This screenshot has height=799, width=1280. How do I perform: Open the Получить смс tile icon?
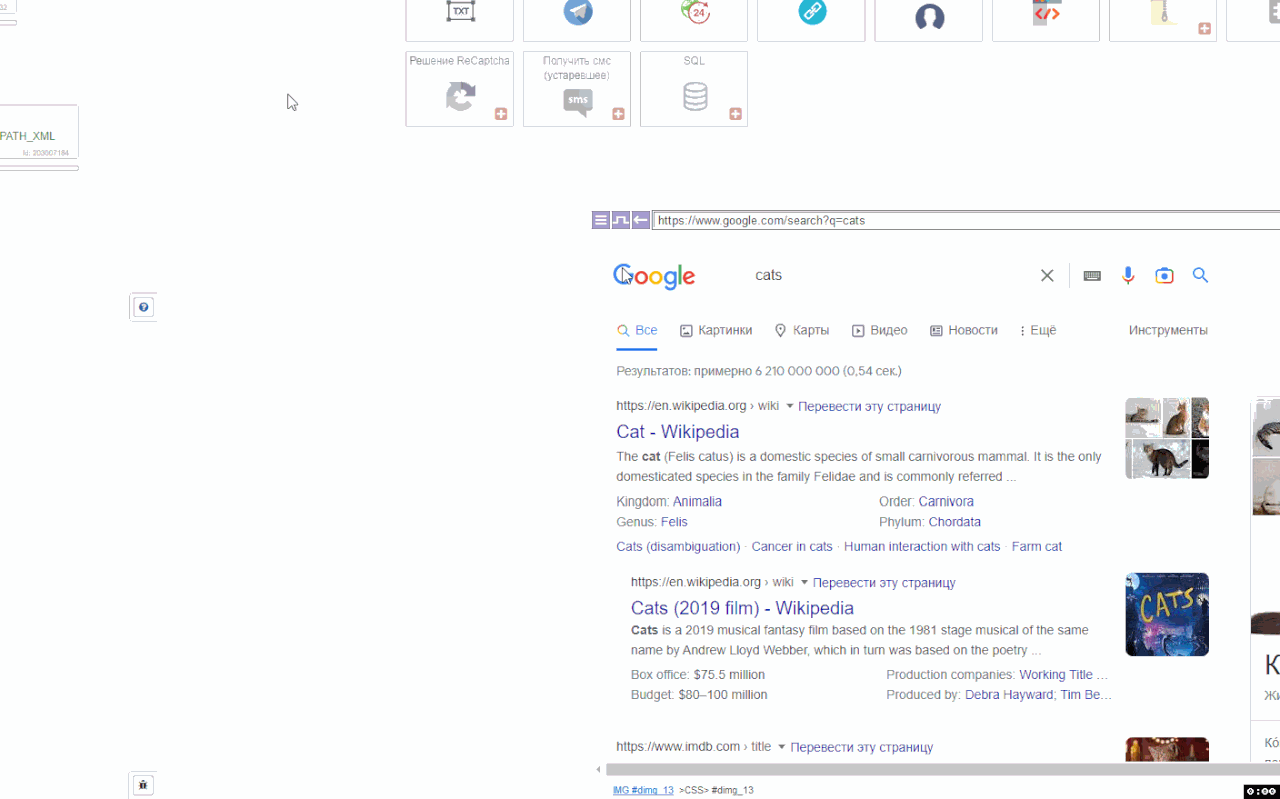pos(578,102)
